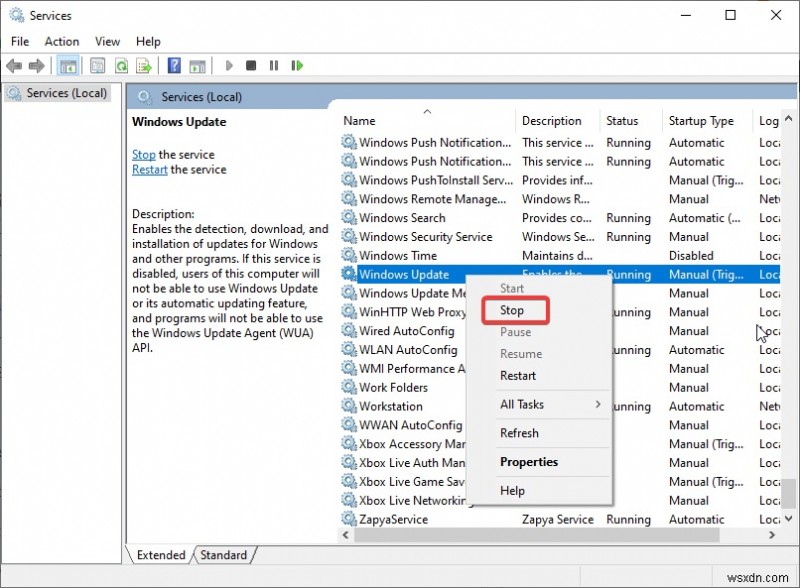Select the ZapyaService row
800x588 pixels.
560,520
